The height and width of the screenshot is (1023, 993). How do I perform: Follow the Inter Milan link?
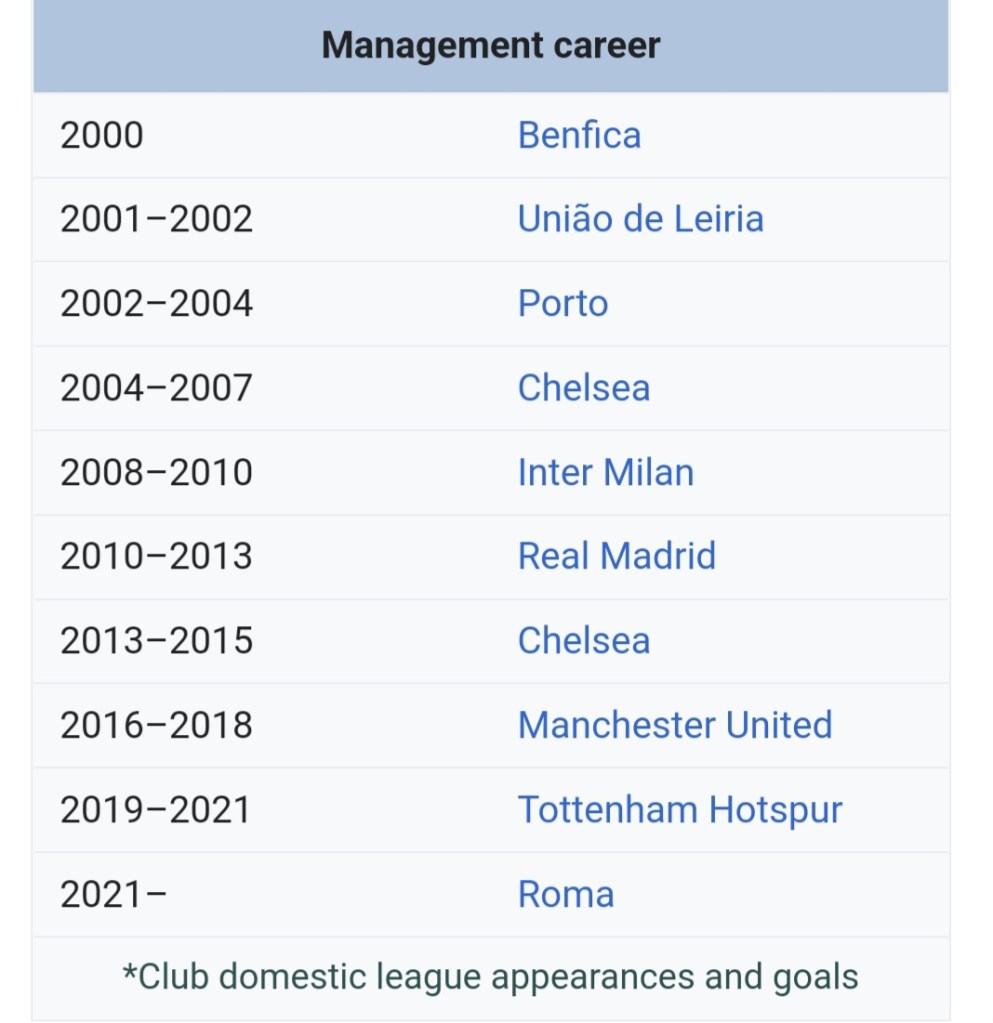click(x=605, y=472)
